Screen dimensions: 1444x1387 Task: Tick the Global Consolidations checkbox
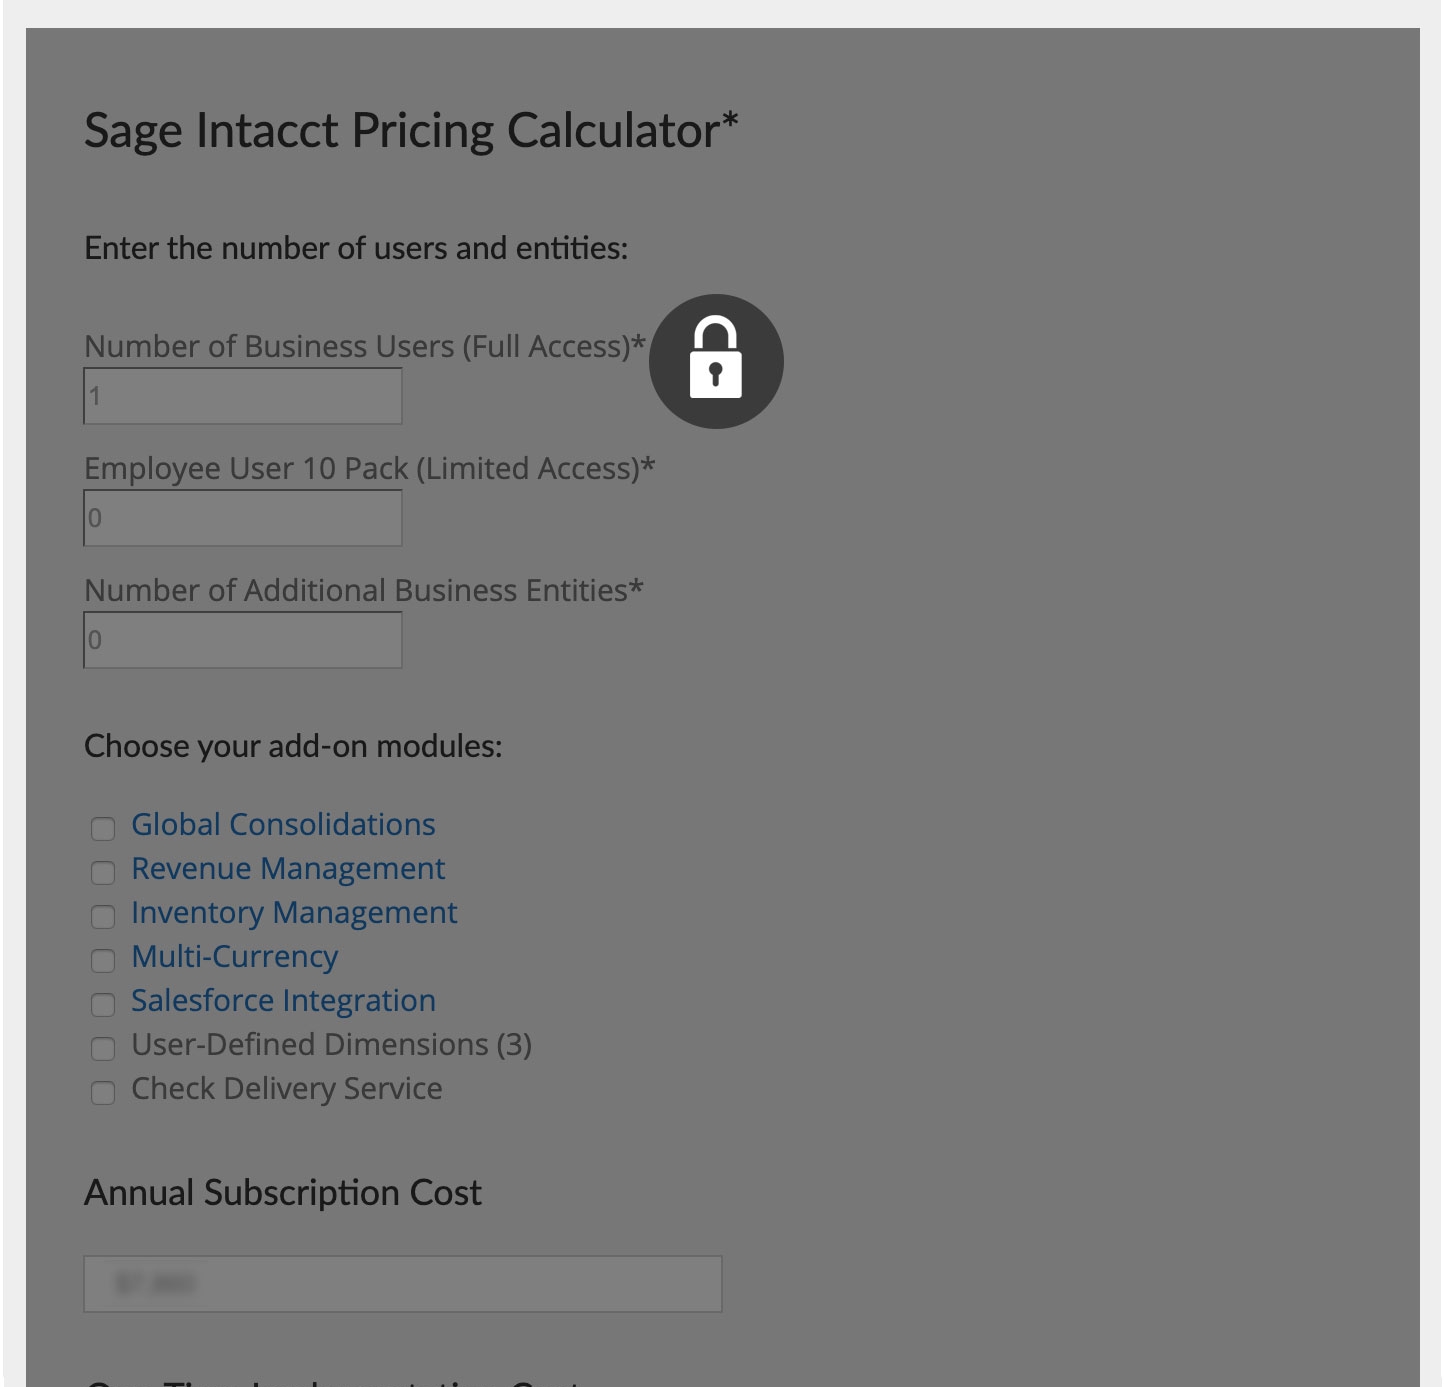point(103,828)
